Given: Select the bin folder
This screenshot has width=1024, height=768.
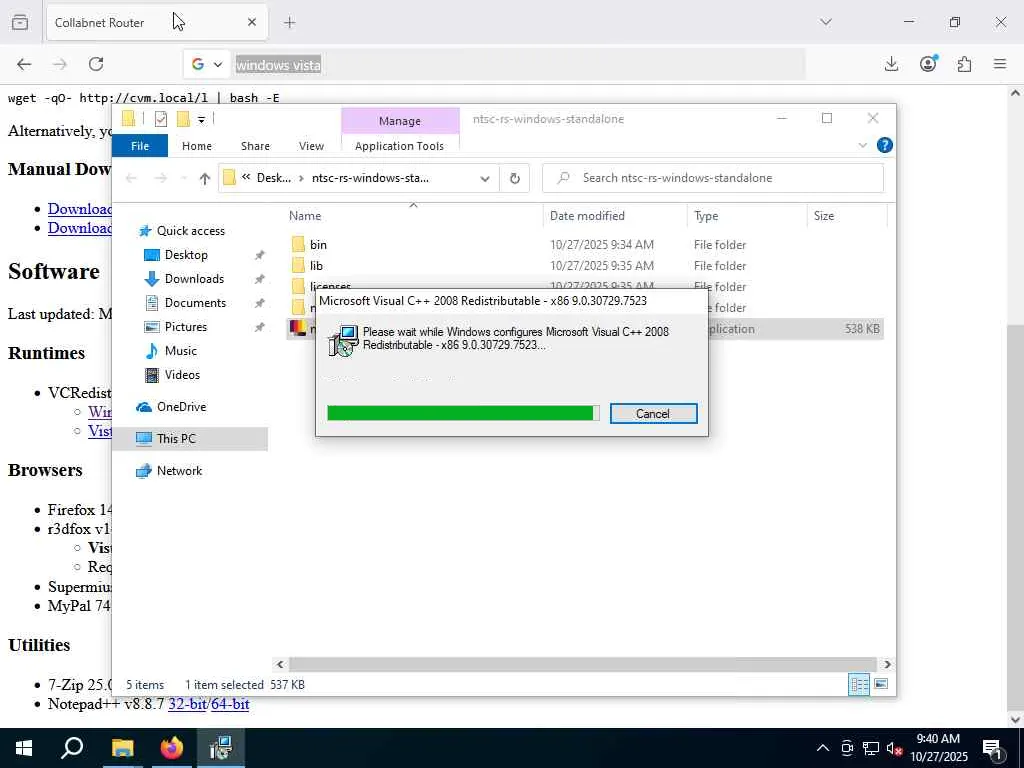Looking at the screenshot, I should [318, 244].
